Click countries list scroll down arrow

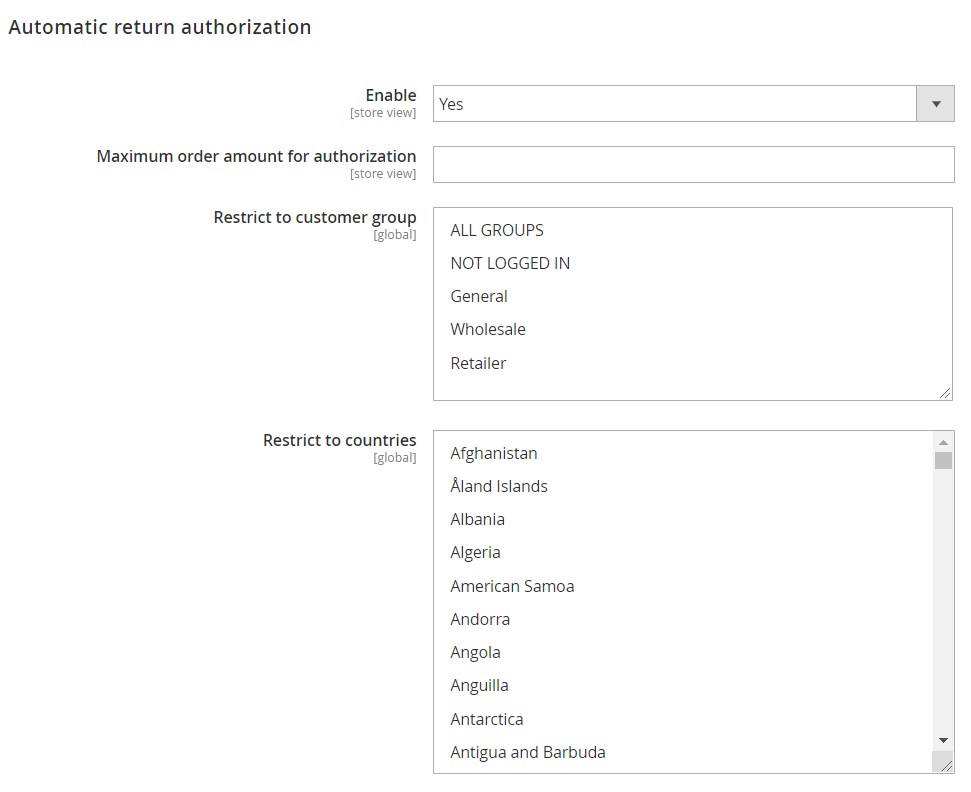[943, 740]
